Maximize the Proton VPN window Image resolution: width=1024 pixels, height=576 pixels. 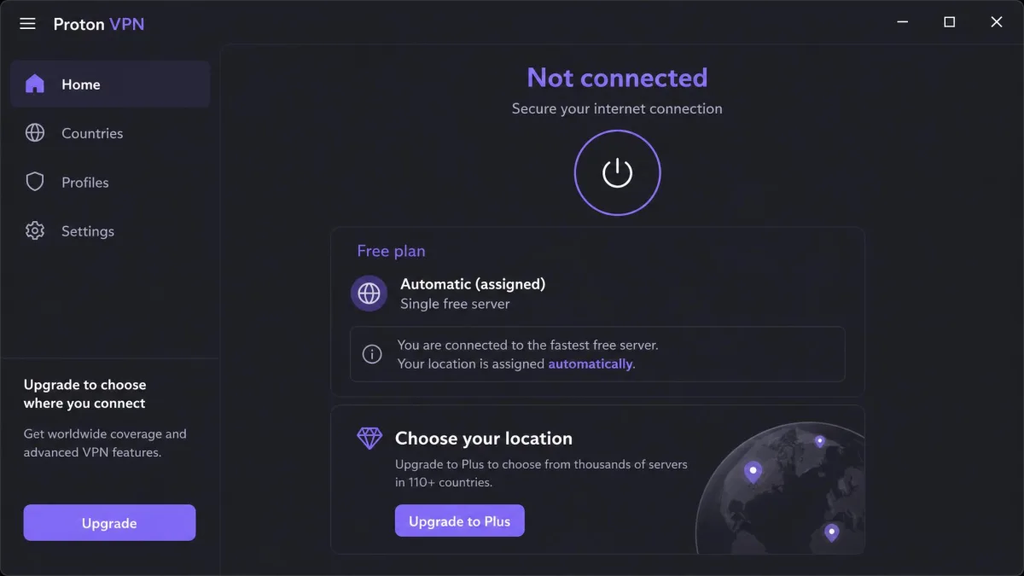(x=950, y=22)
